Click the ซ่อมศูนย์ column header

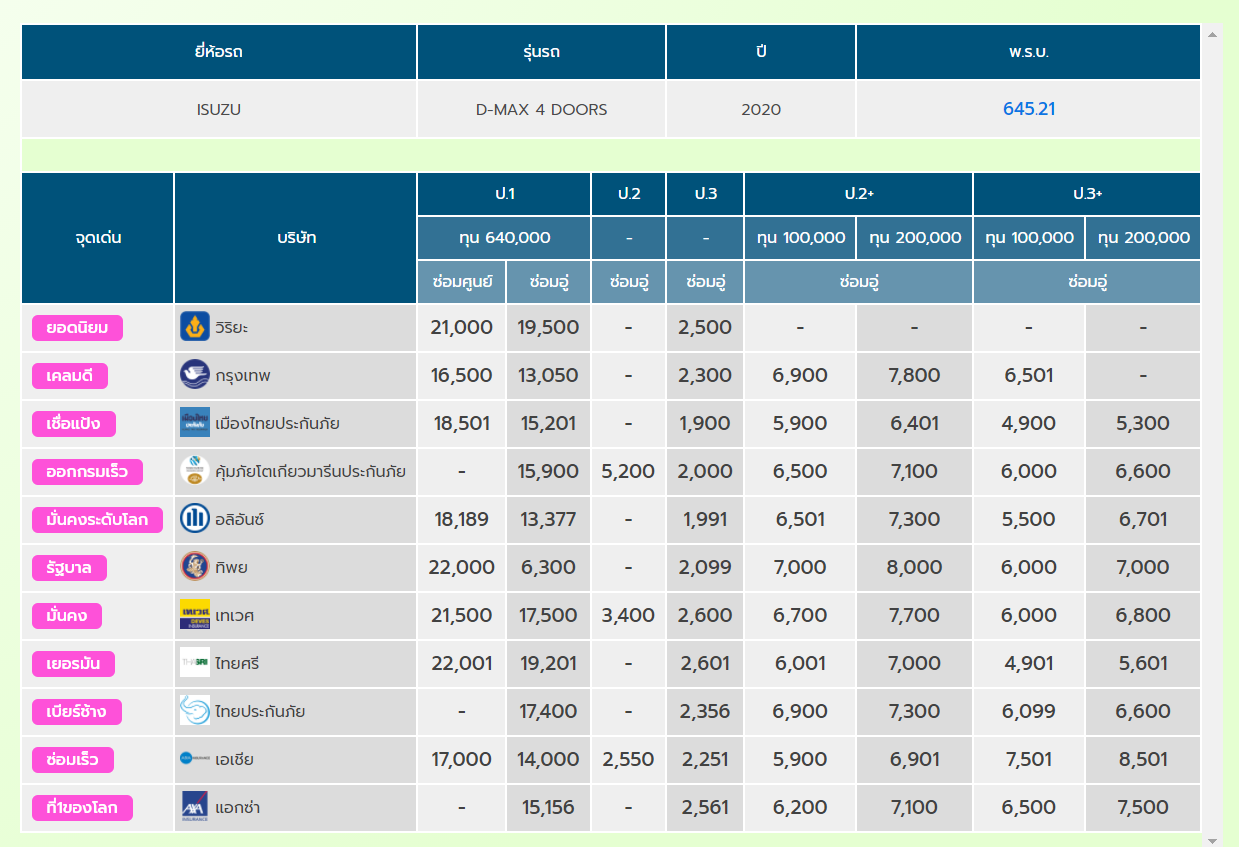pyautogui.click(x=462, y=282)
